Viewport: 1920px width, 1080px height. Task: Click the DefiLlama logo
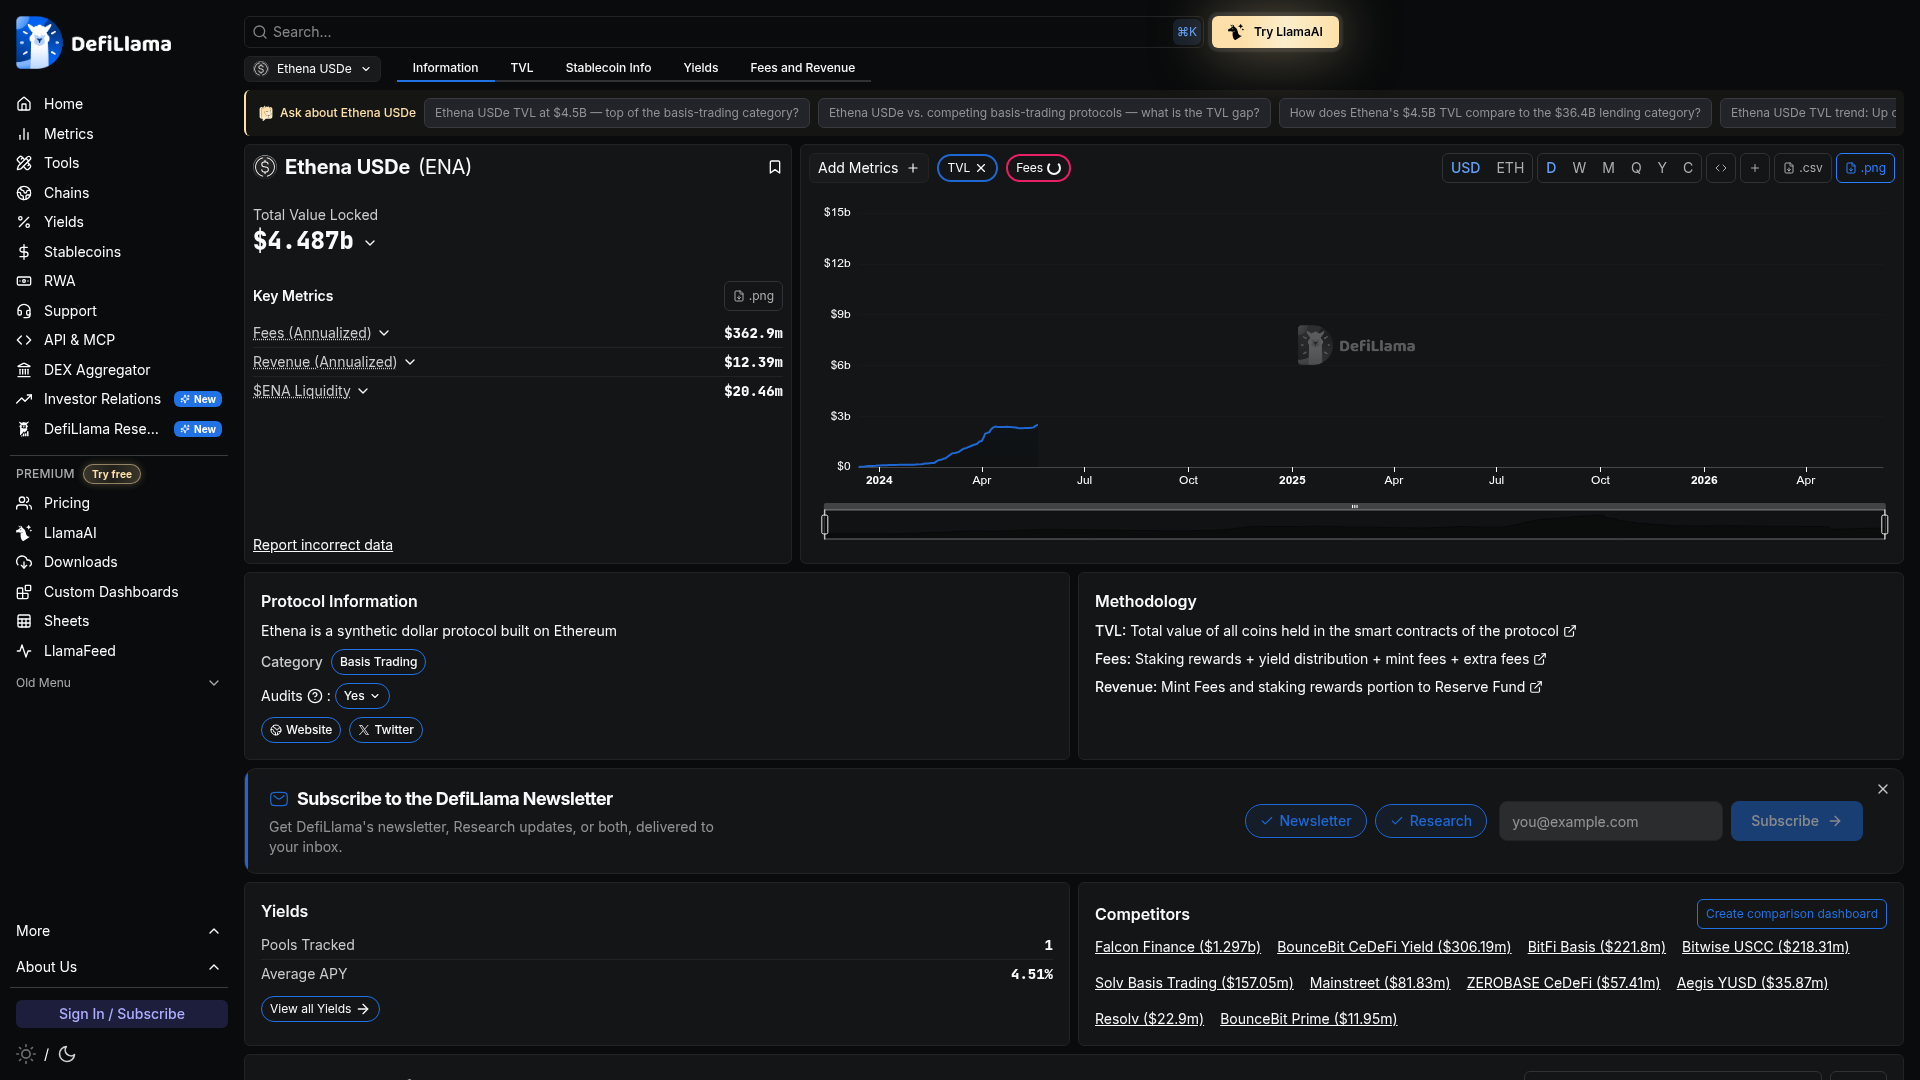pyautogui.click(x=94, y=43)
